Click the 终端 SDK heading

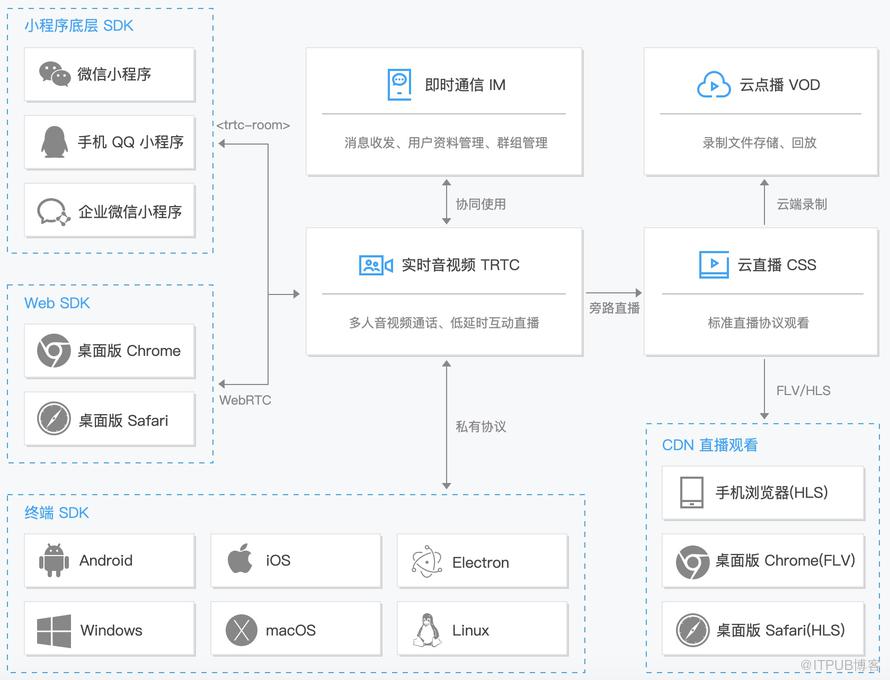point(56,513)
